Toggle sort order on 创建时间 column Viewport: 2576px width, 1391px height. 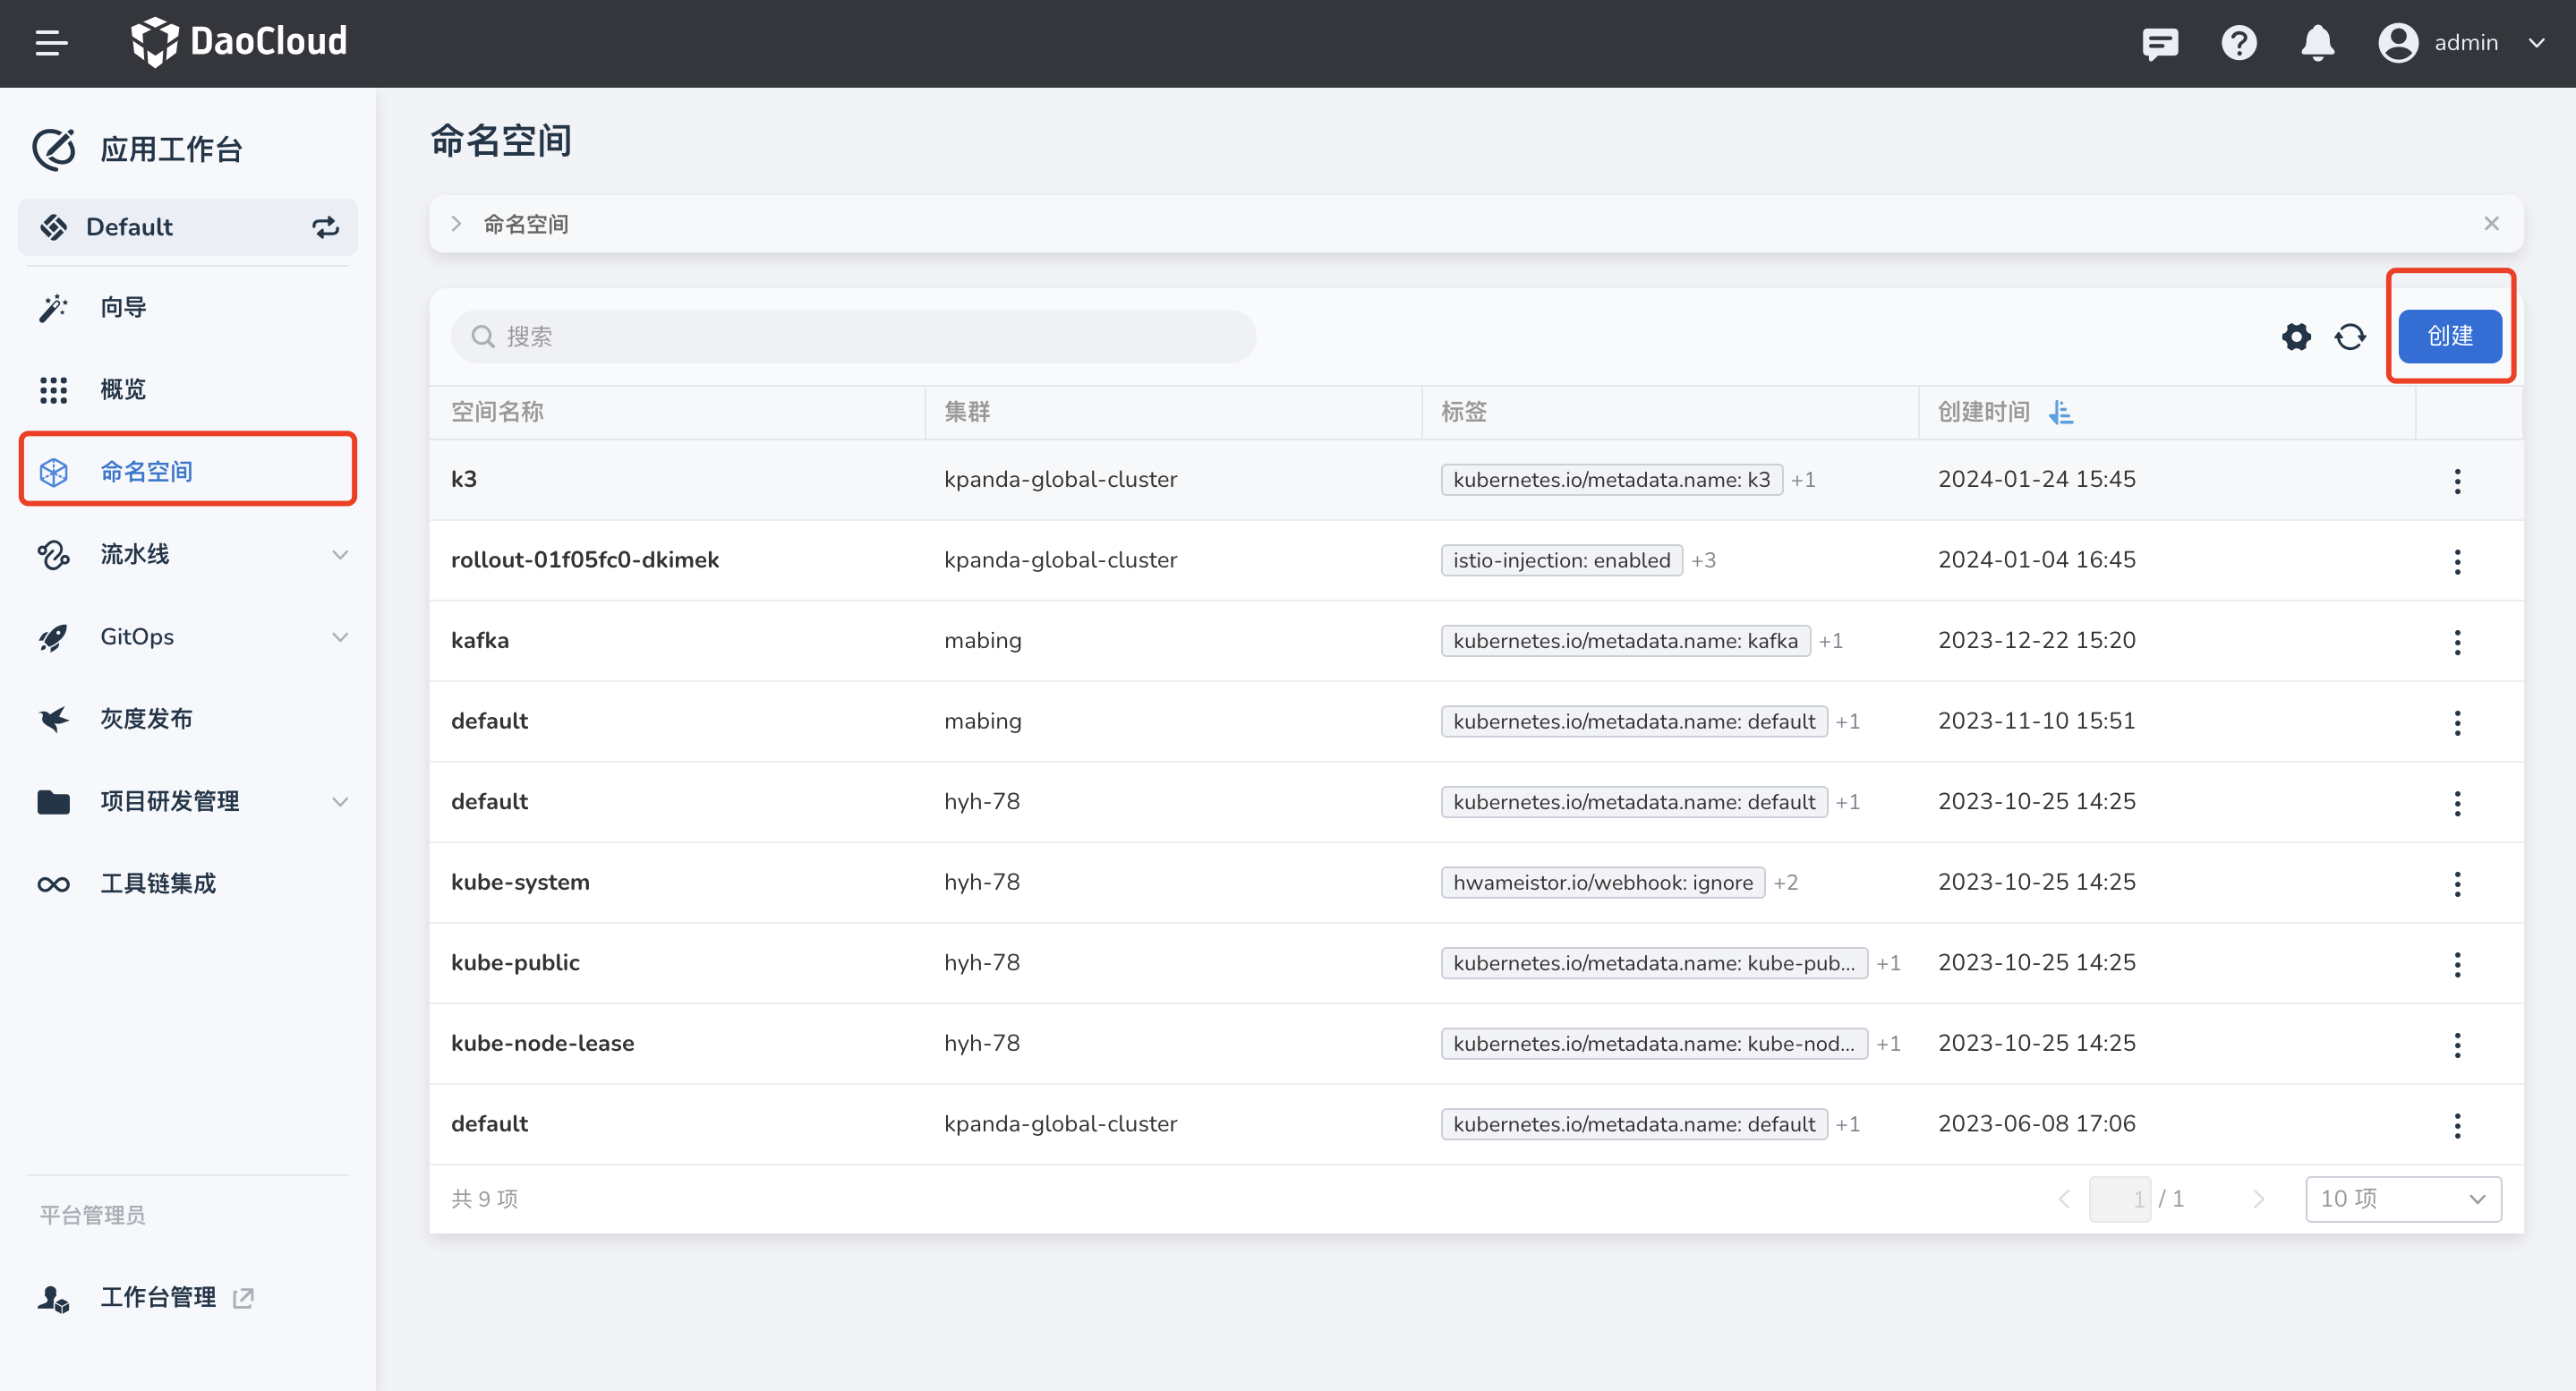click(x=2061, y=412)
